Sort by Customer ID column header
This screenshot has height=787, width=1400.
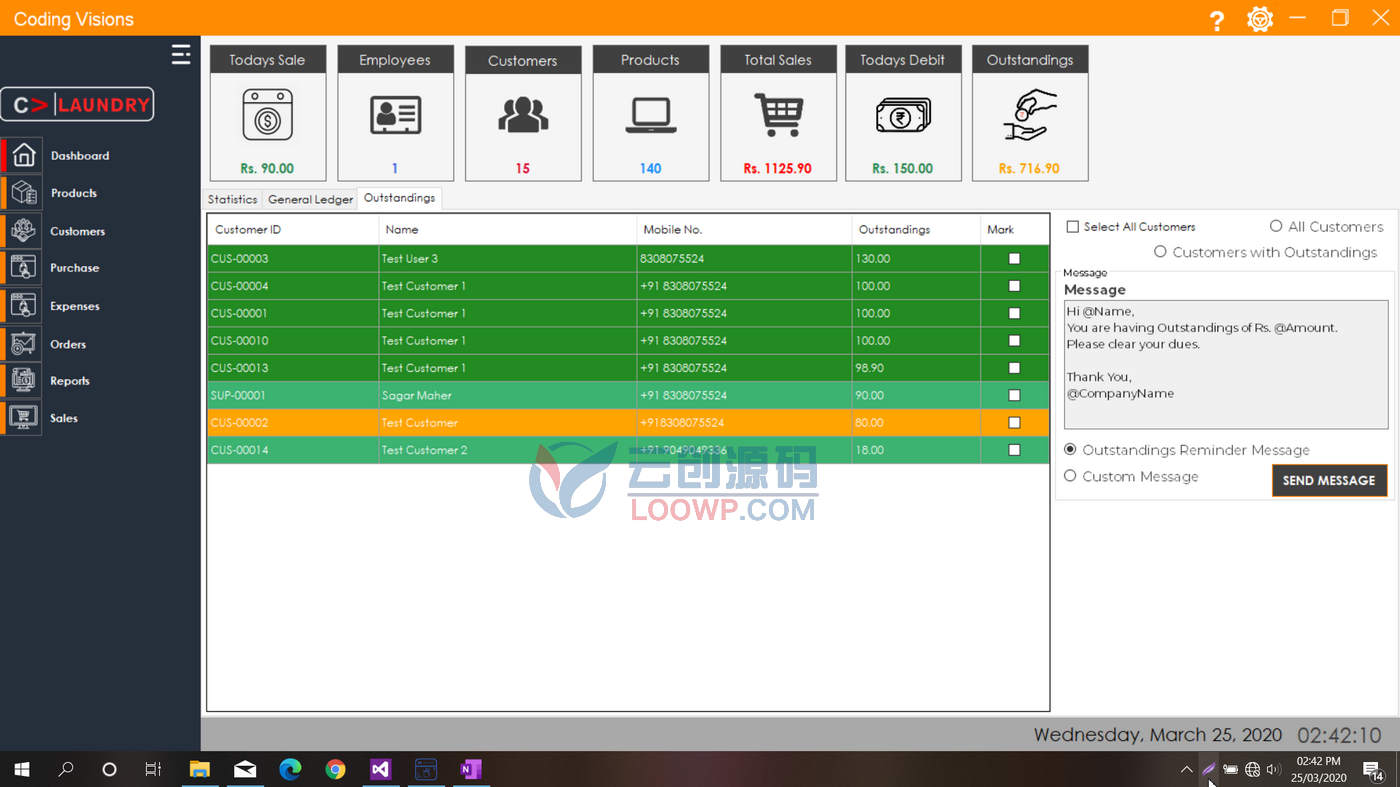(x=293, y=229)
